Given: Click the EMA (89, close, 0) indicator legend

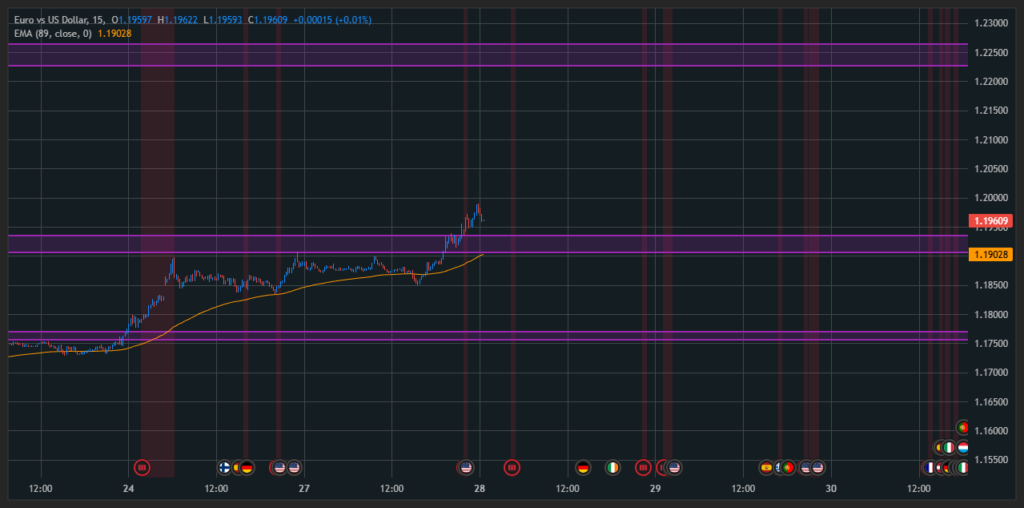Looking at the screenshot, I should 50,33.
